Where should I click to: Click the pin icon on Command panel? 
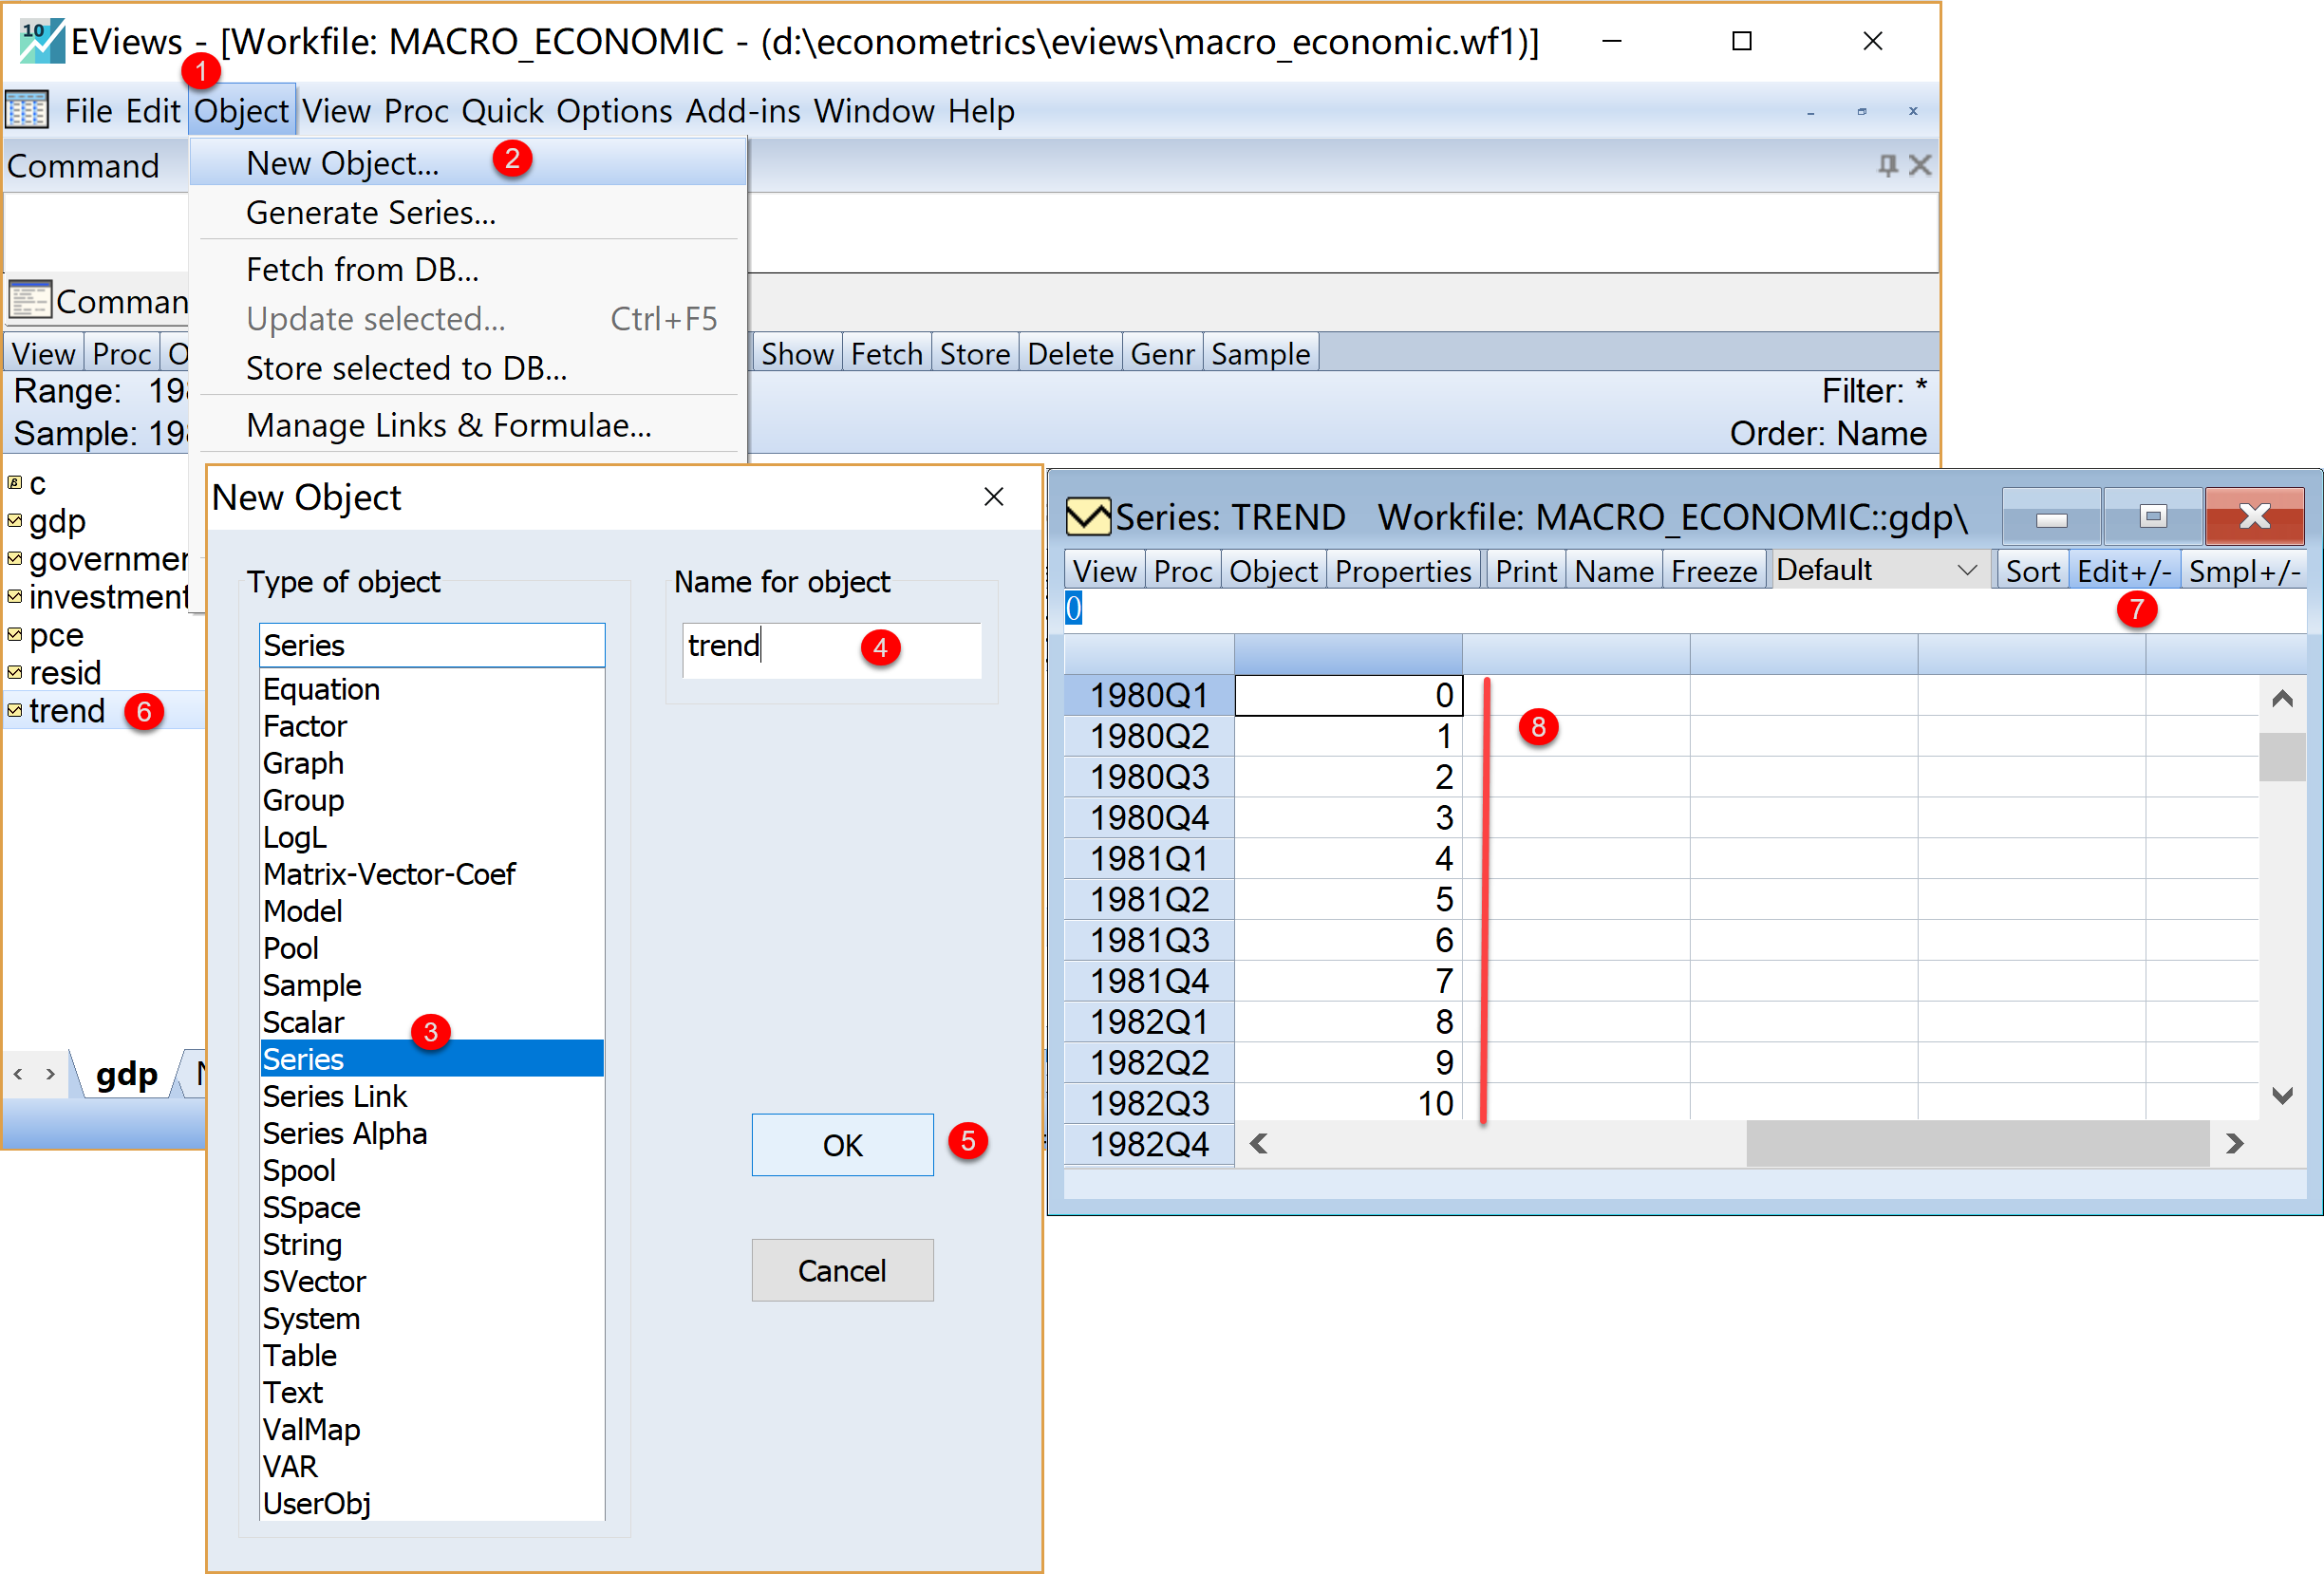[1887, 165]
